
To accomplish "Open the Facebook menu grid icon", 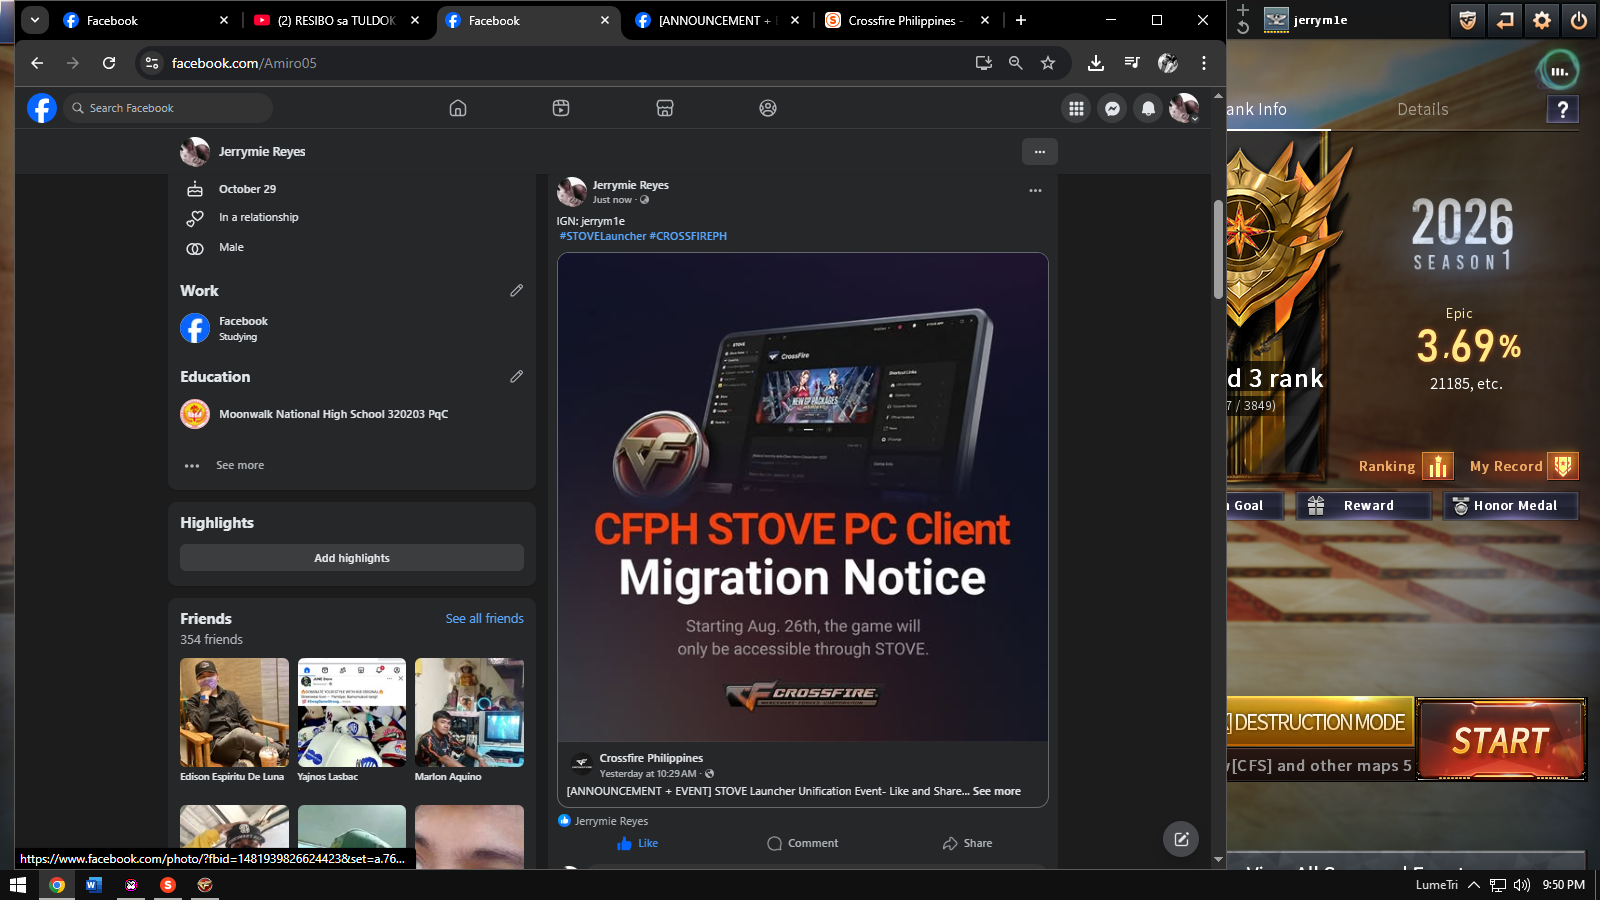I will coord(1076,109).
